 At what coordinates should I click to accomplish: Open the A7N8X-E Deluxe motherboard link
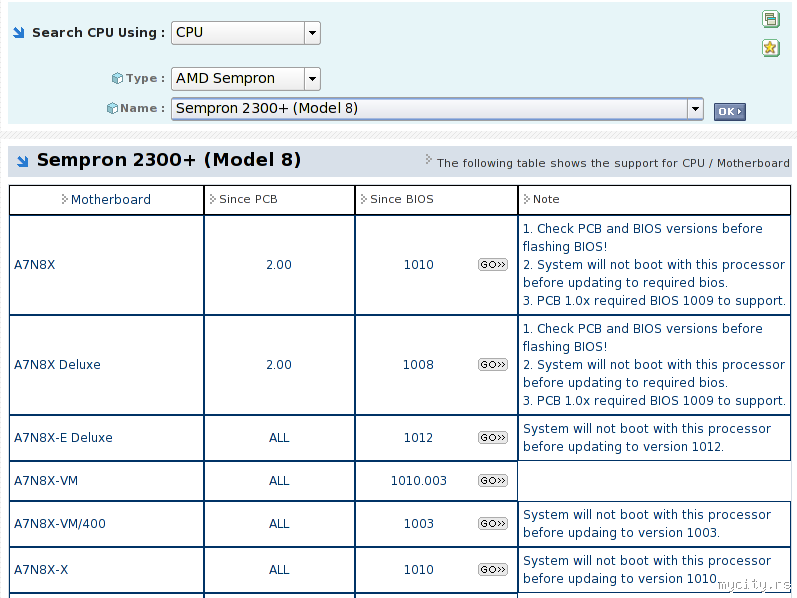point(63,437)
